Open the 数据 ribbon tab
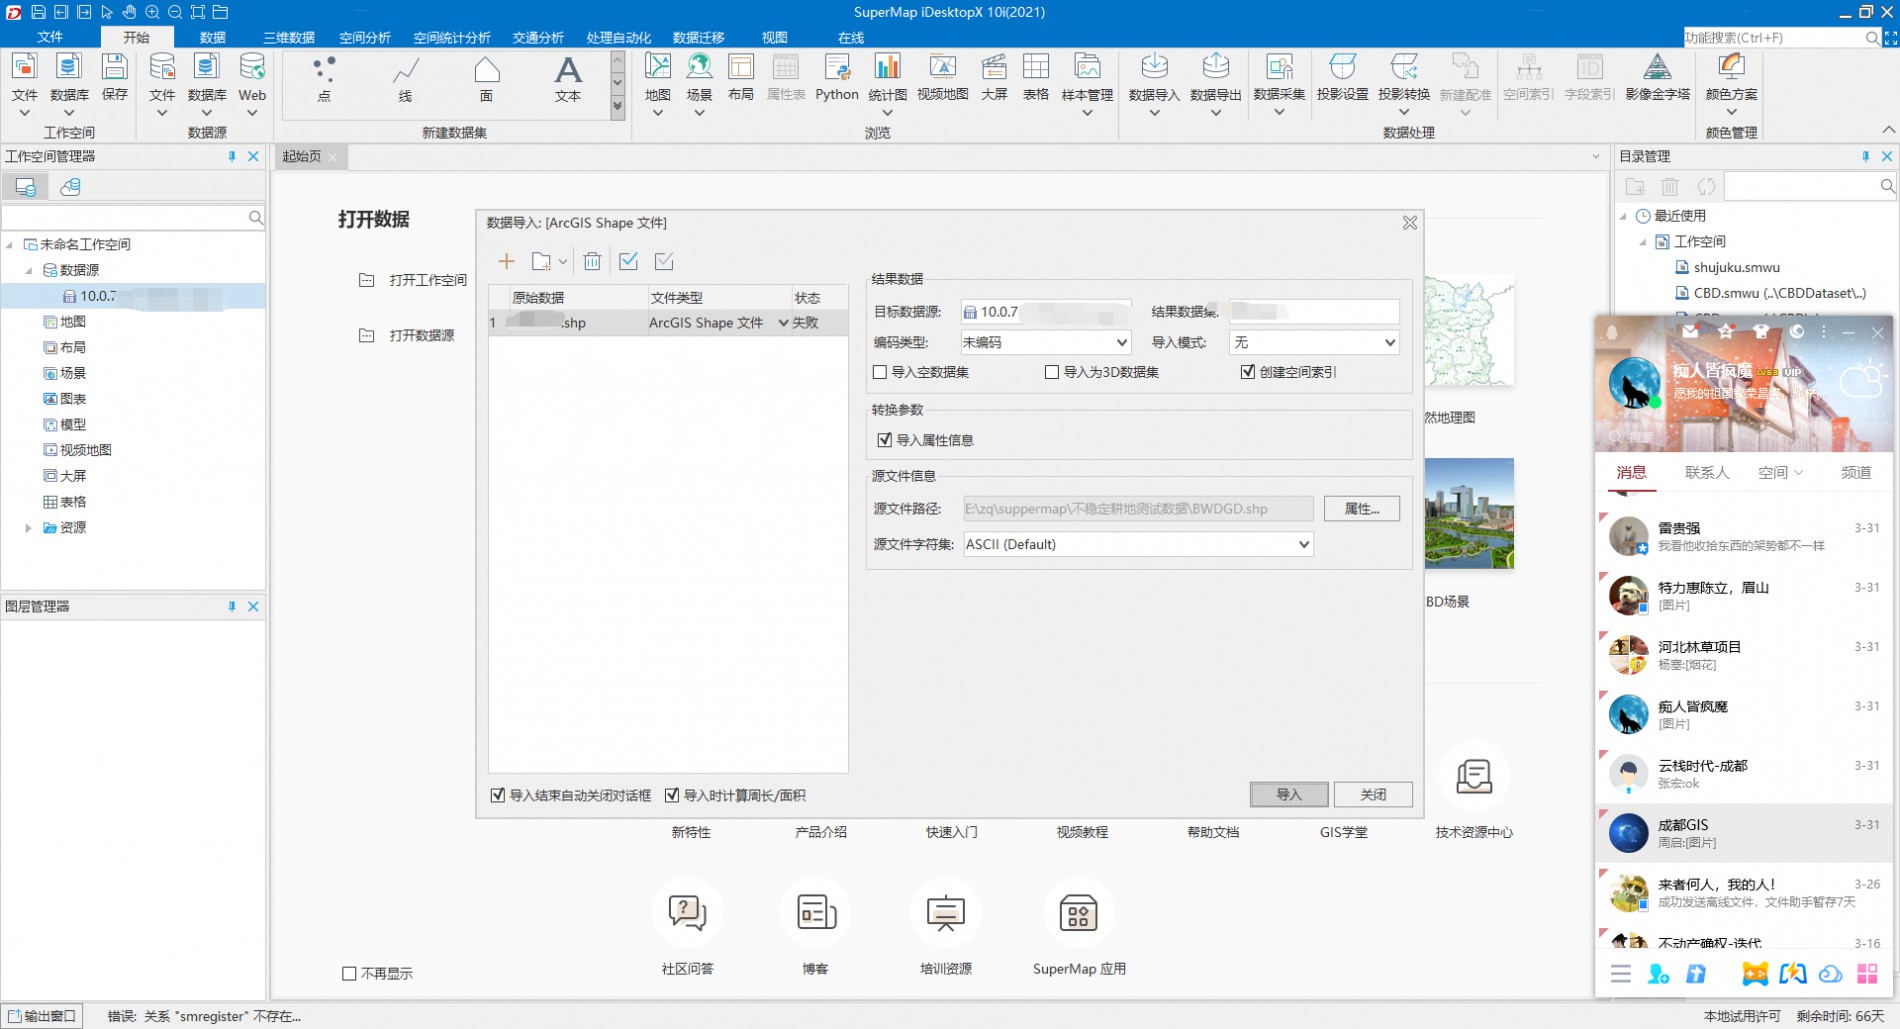Image resolution: width=1900 pixels, height=1029 pixels. [x=212, y=37]
